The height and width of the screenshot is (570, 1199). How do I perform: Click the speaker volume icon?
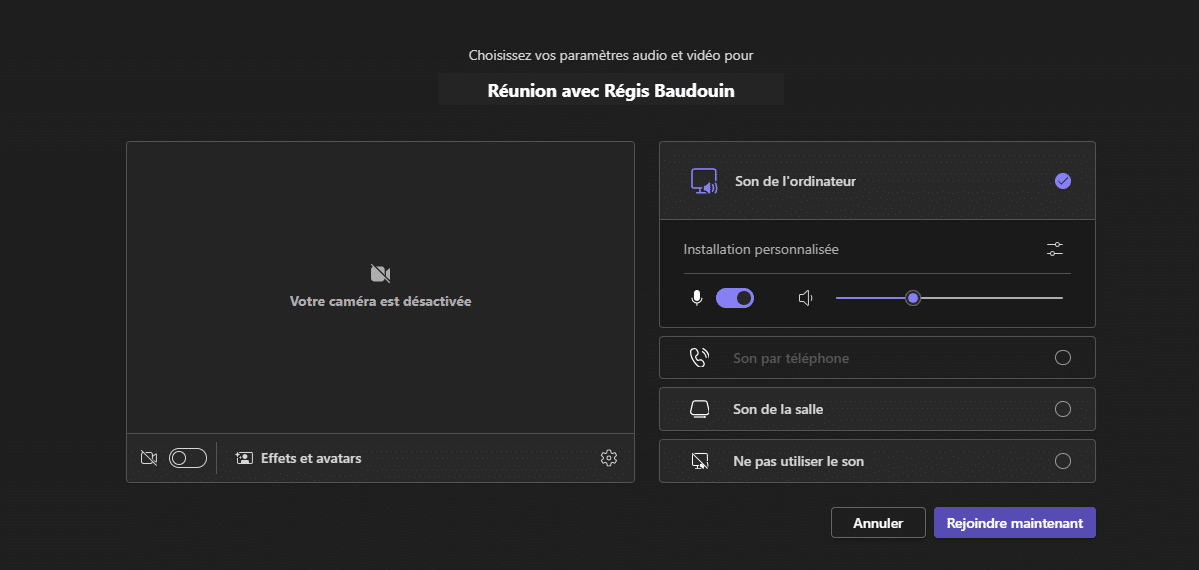[804, 298]
